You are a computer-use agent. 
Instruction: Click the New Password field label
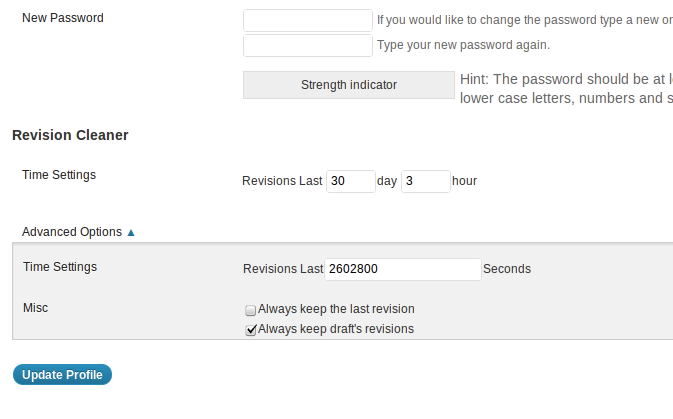62,18
